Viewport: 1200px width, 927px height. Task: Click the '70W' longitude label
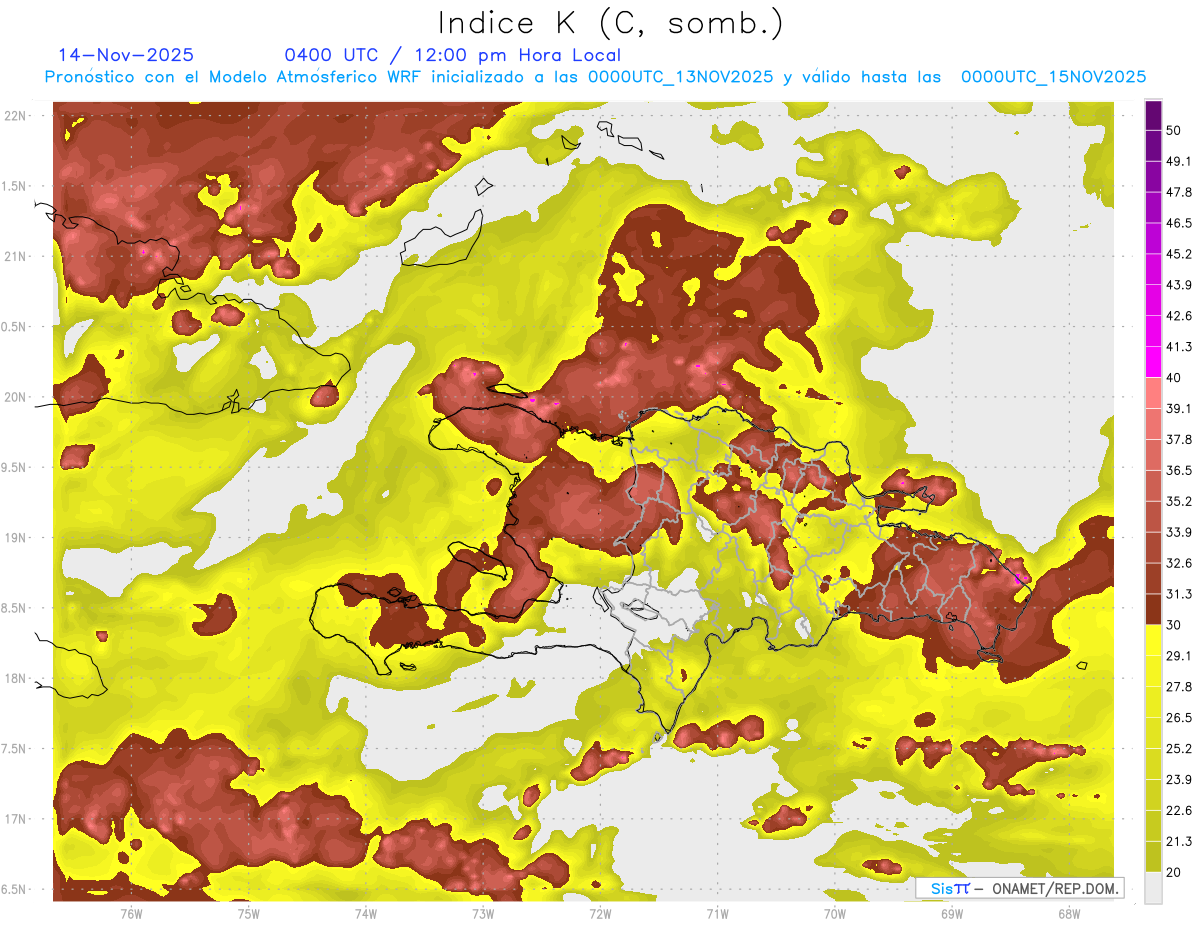[834, 913]
